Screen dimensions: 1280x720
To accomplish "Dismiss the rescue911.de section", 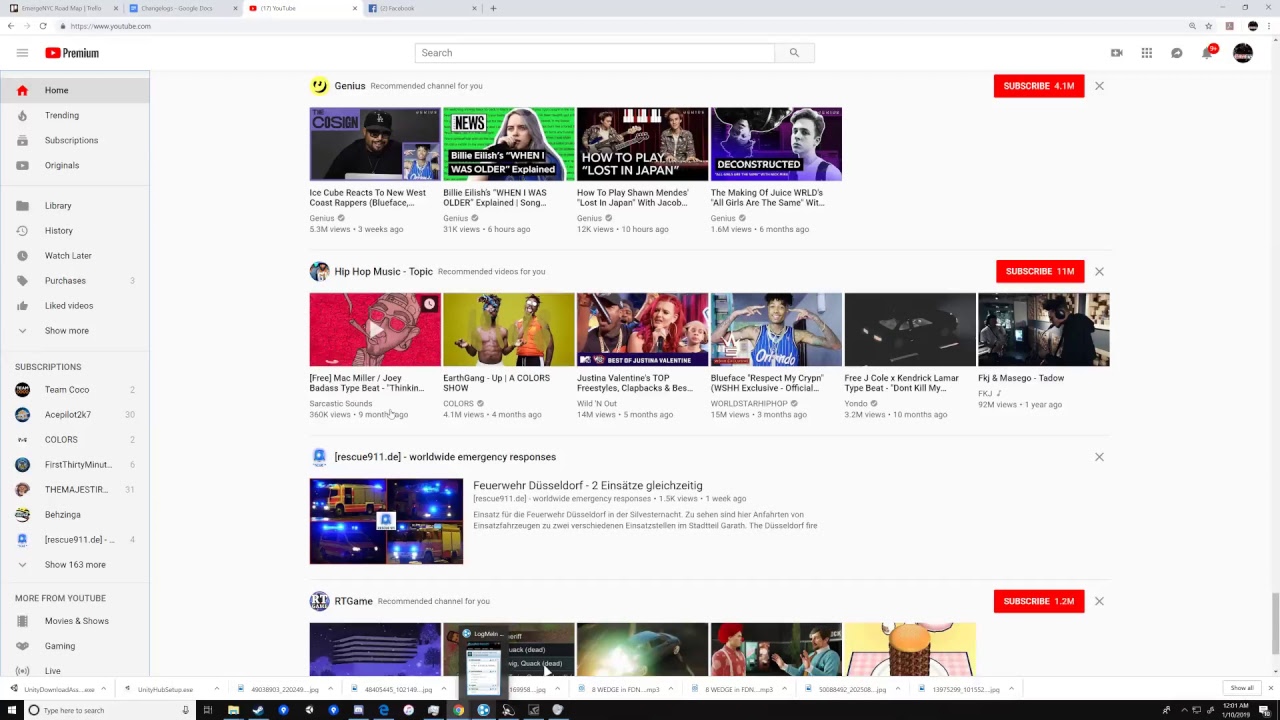I will [1099, 457].
